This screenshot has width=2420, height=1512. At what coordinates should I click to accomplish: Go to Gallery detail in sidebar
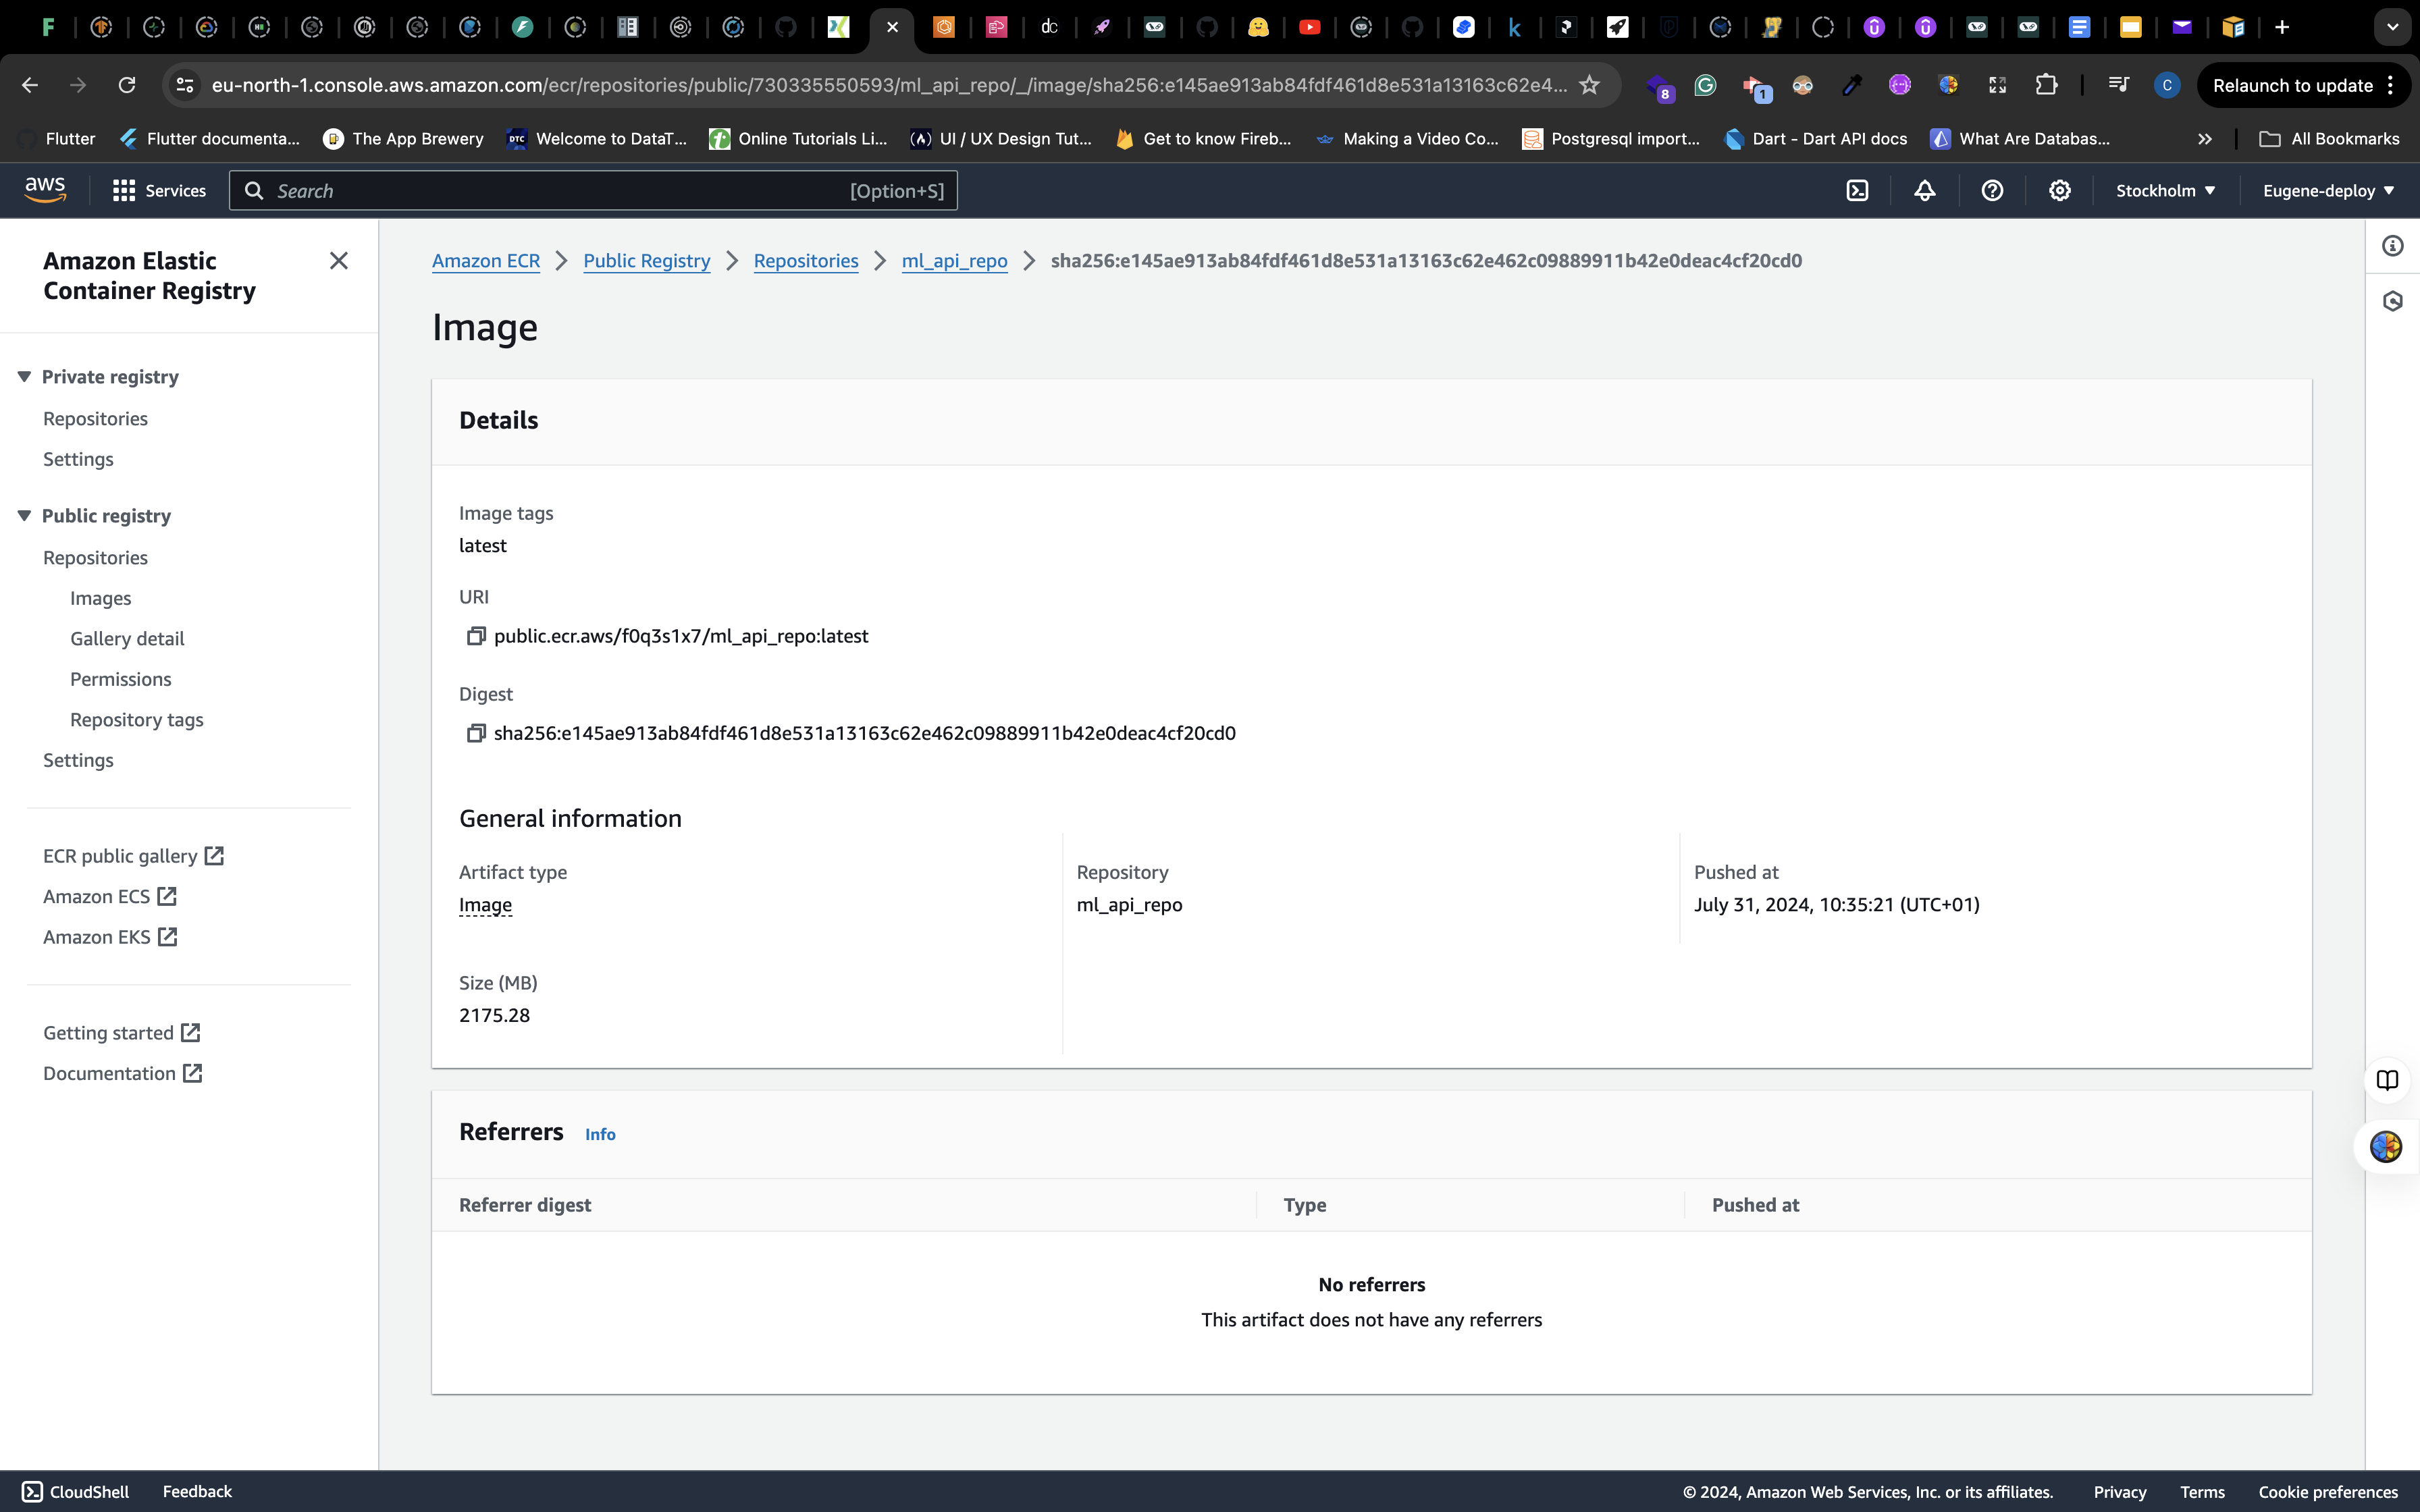click(127, 639)
